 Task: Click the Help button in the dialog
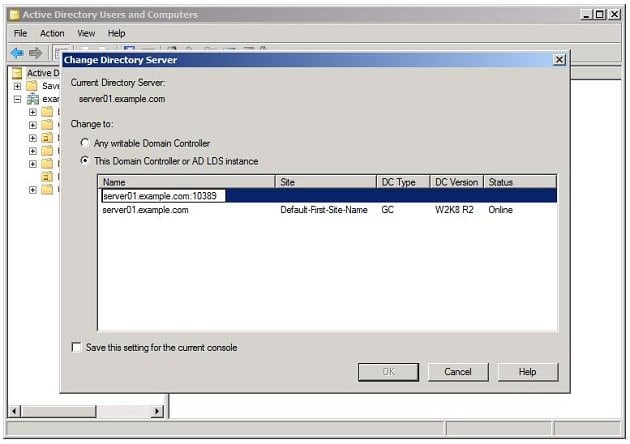click(528, 372)
